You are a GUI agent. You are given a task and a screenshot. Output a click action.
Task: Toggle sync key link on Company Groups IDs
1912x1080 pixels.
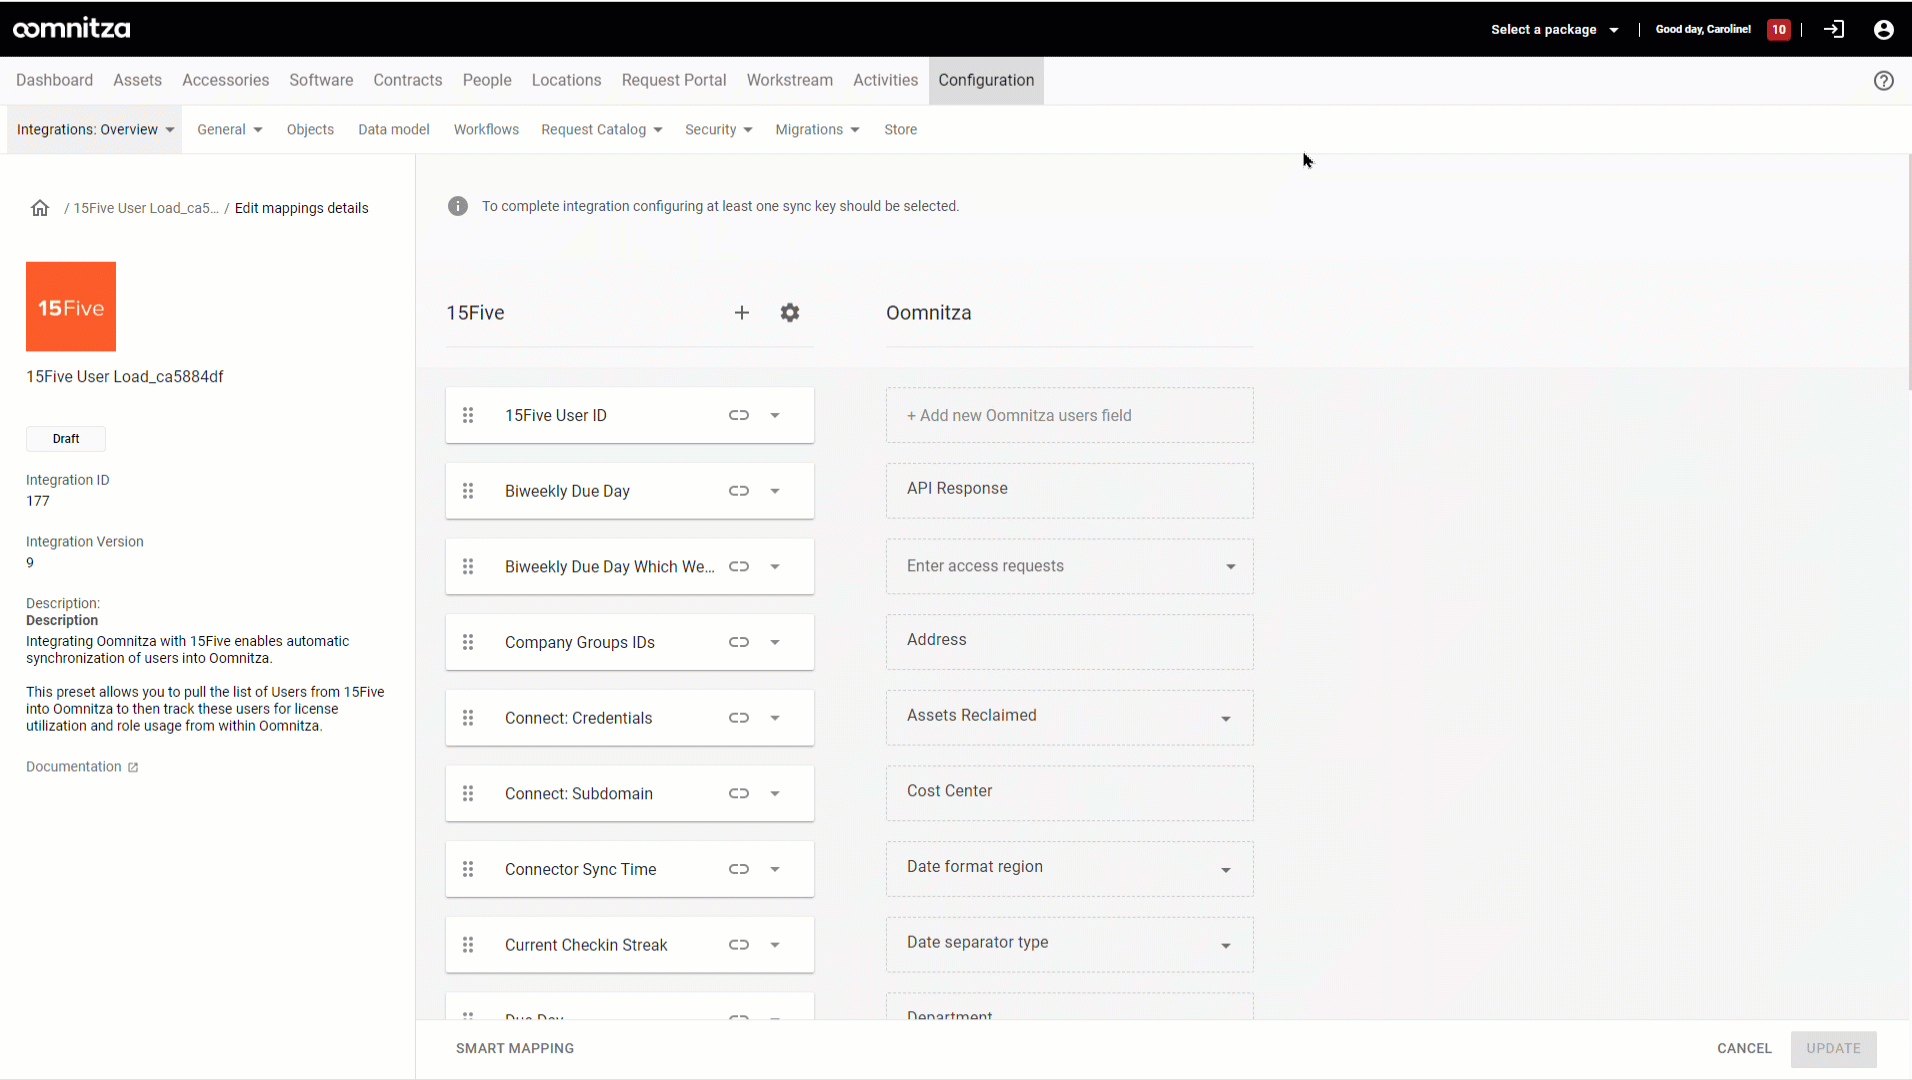[738, 643]
